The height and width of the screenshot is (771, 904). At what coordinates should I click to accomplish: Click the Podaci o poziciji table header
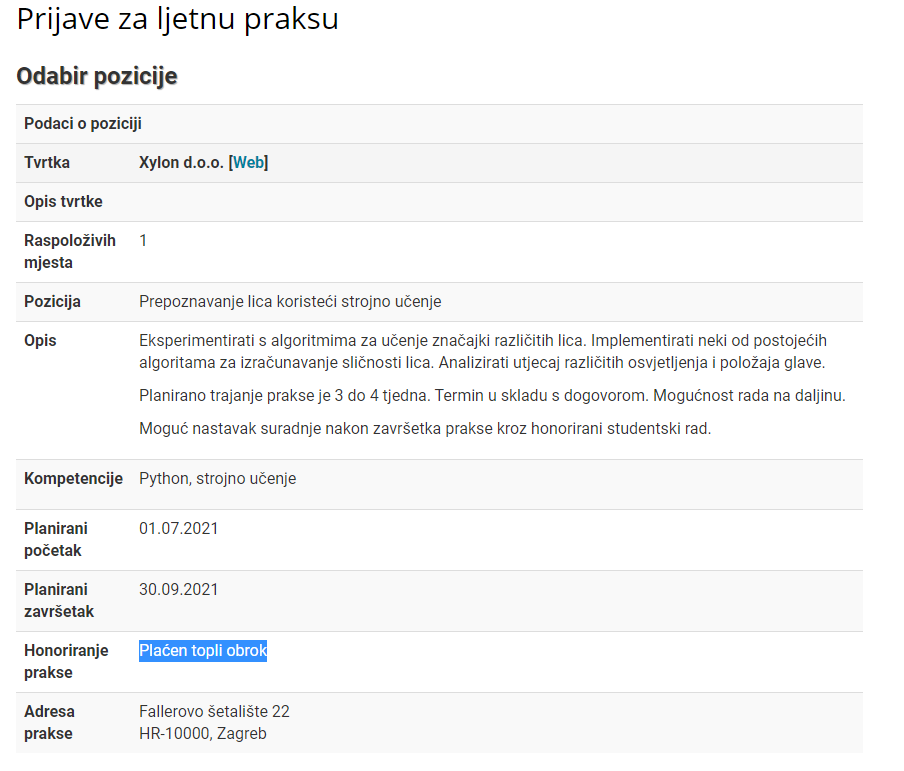tap(83, 124)
